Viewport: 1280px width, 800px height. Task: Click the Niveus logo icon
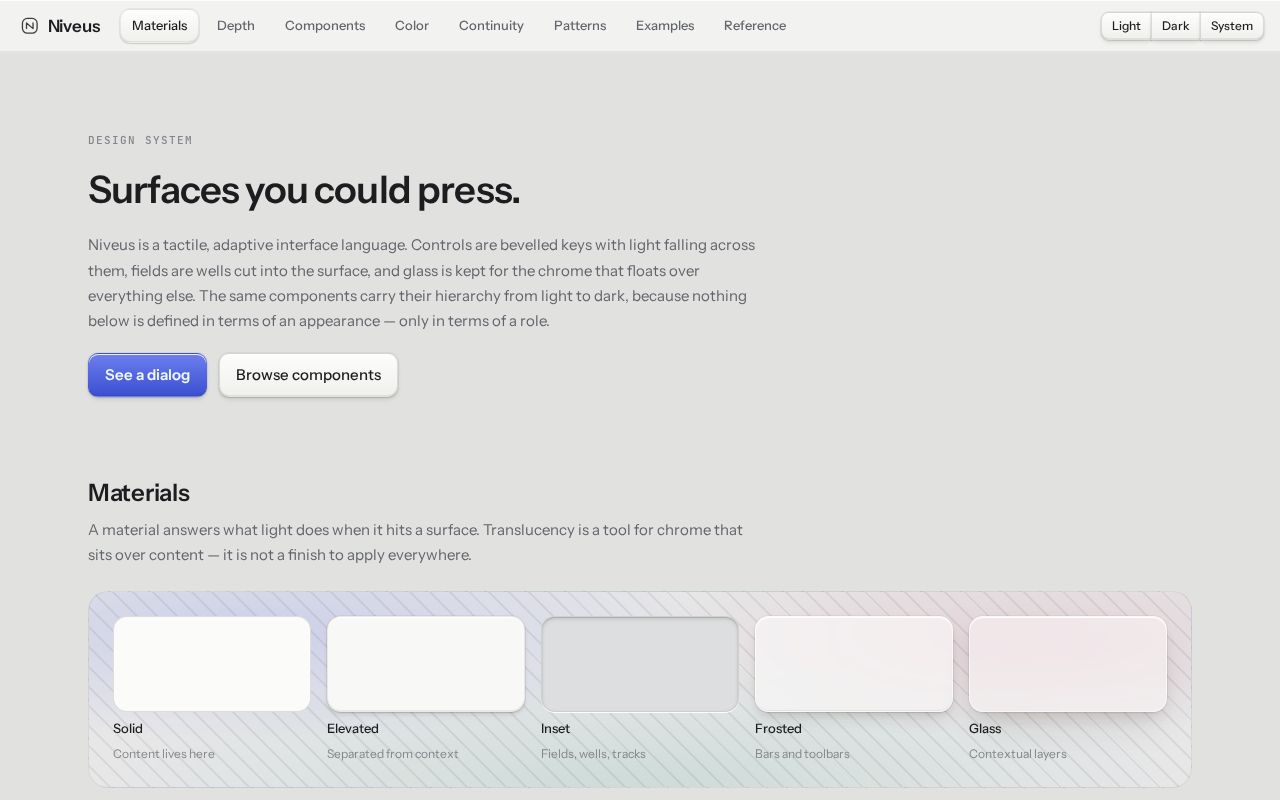tap(29, 26)
